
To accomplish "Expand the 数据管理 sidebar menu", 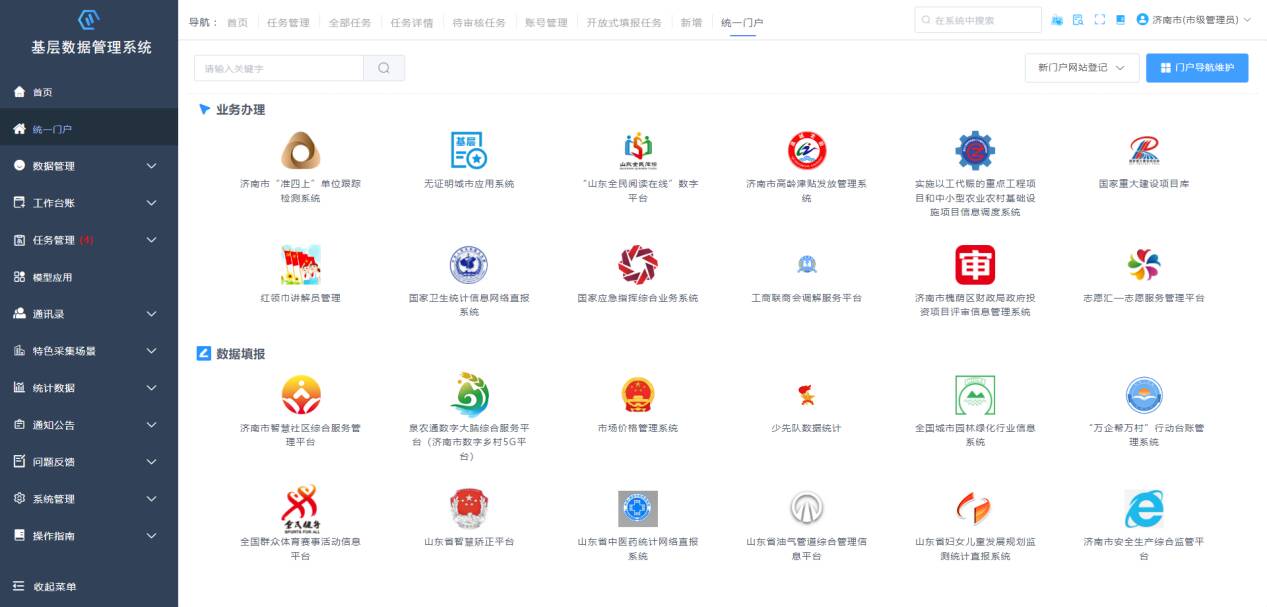I will (88, 166).
